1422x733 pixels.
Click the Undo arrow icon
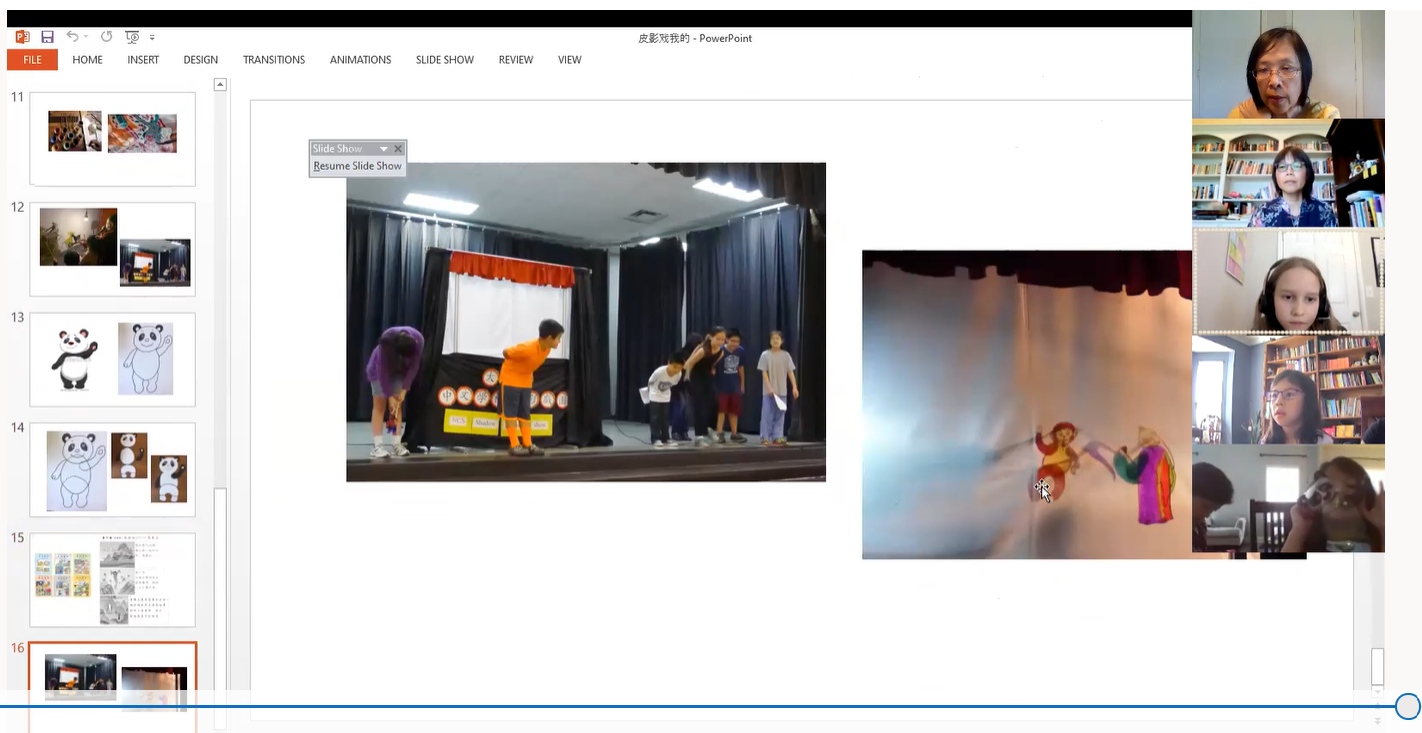coord(72,37)
